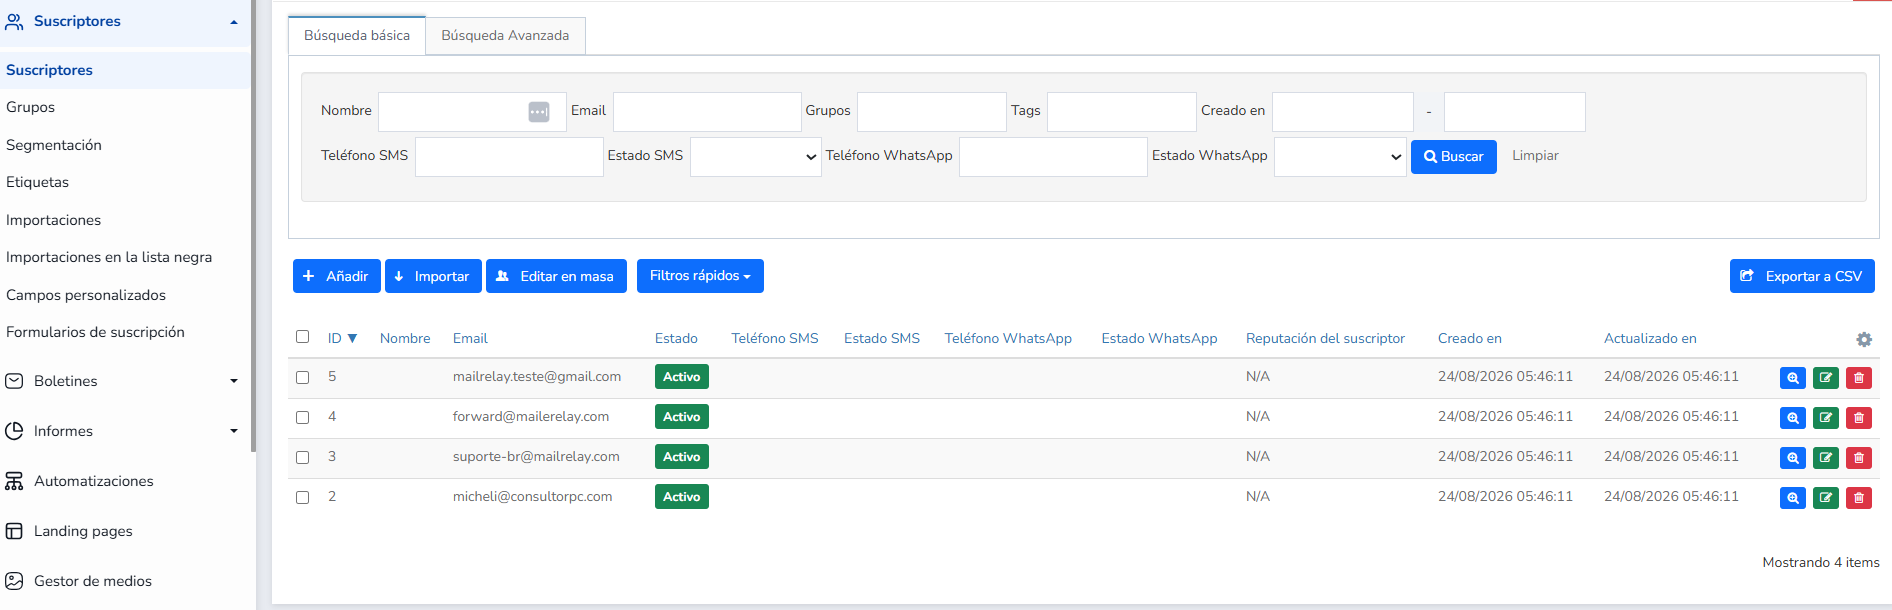Expand the Filtros rápidos menu
This screenshot has width=1892, height=610.
click(700, 276)
